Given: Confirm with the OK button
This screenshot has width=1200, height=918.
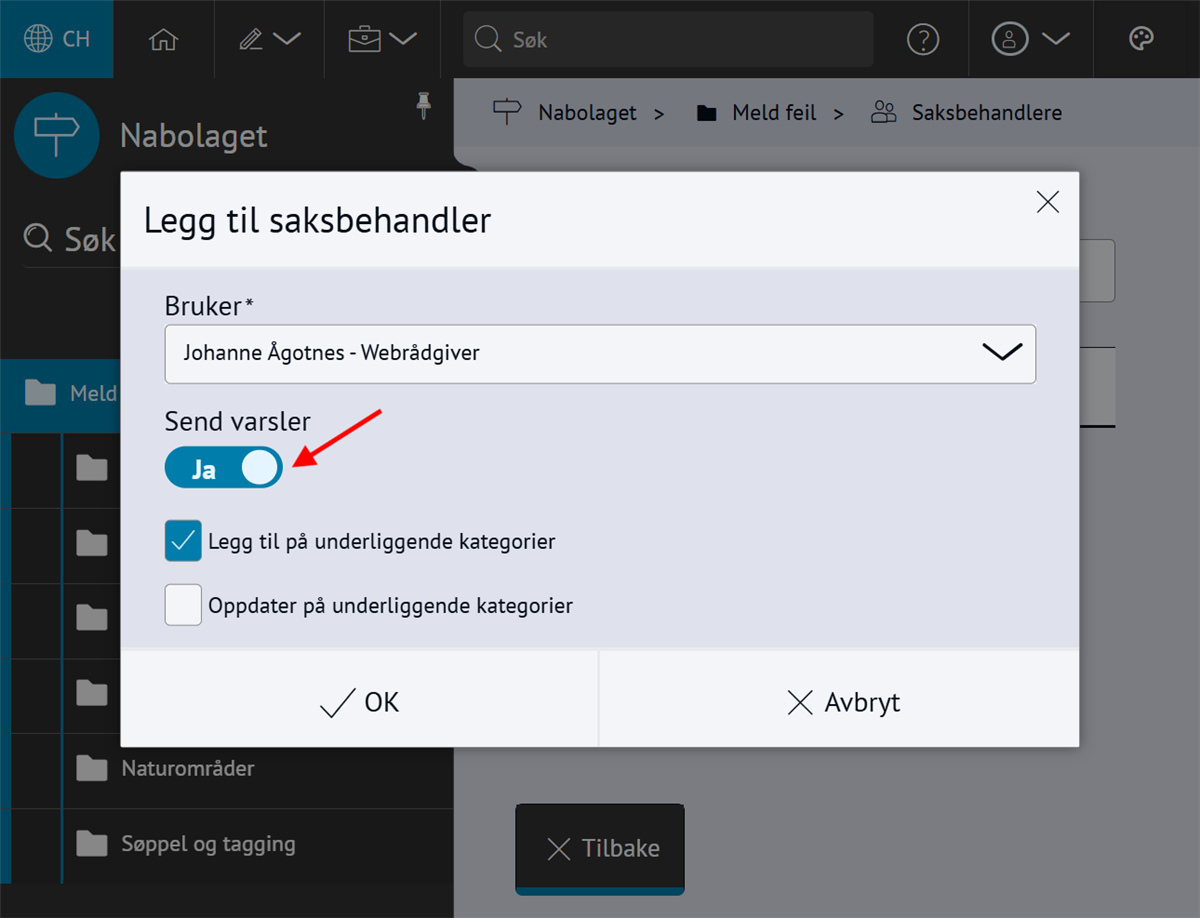Looking at the screenshot, I should [x=360, y=702].
